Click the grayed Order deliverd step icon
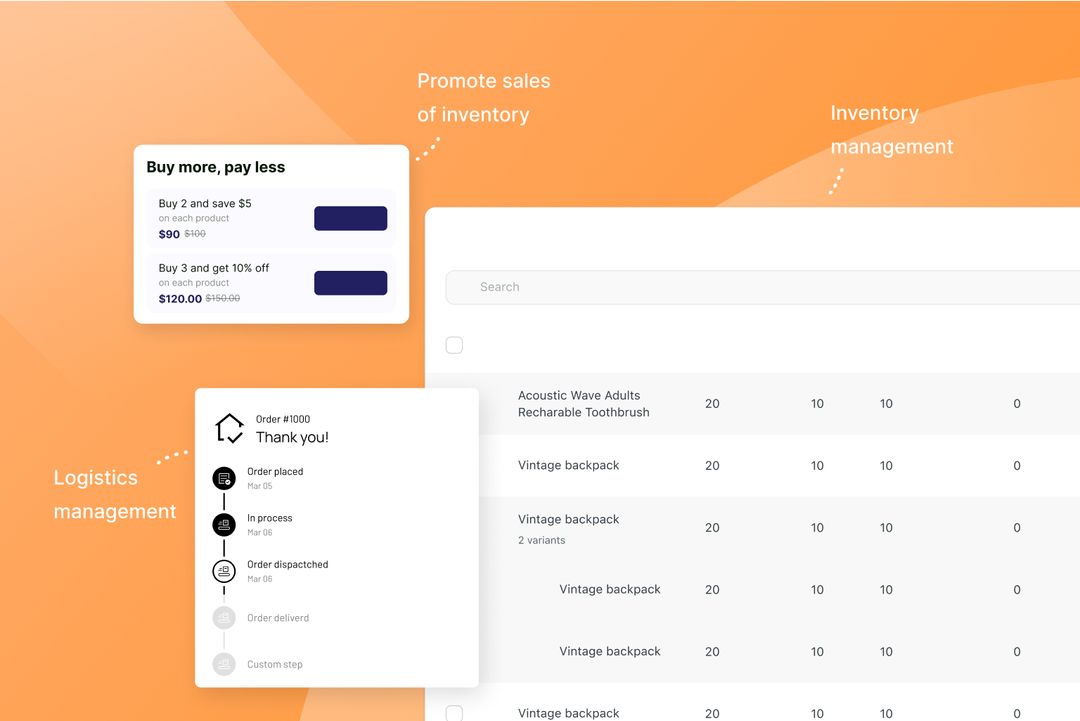This screenshot has height=721, width=1080. 223,617
